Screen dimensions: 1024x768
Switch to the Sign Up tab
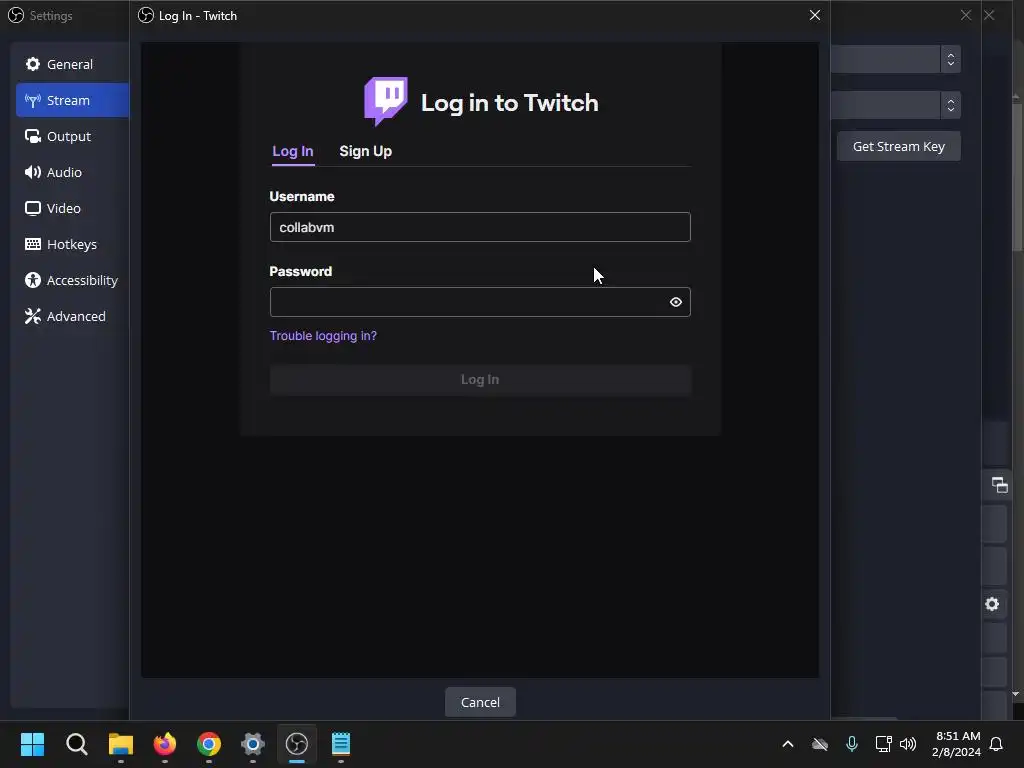tap(365, 151)
